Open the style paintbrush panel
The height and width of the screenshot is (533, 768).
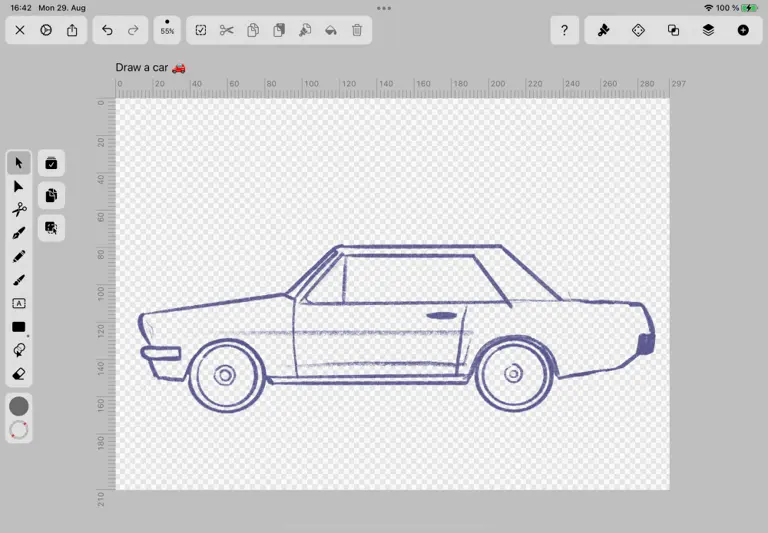point(603,30)
